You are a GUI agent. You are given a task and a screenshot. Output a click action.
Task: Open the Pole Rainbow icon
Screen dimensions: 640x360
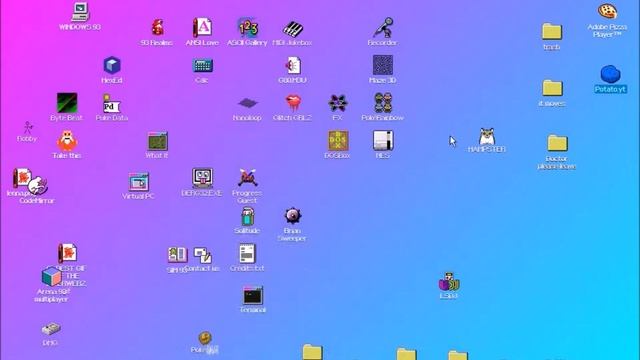(x=383, y=103)
